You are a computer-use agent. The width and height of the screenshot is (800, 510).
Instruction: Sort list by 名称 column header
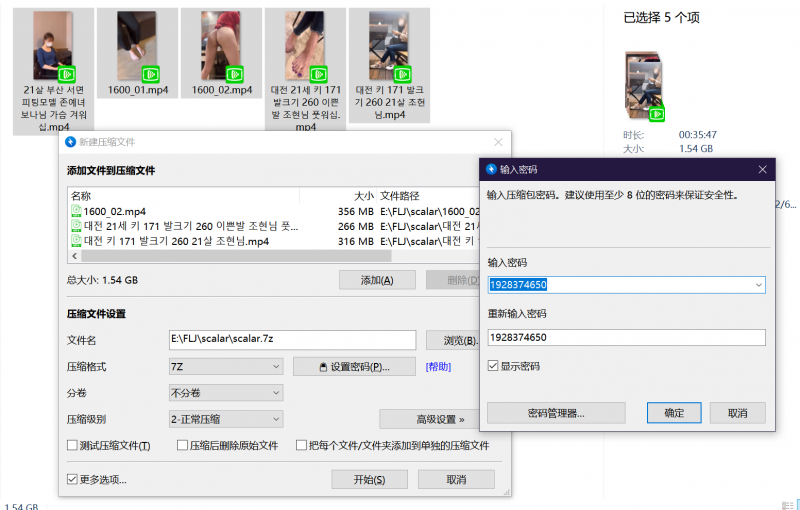pos(82,196)
